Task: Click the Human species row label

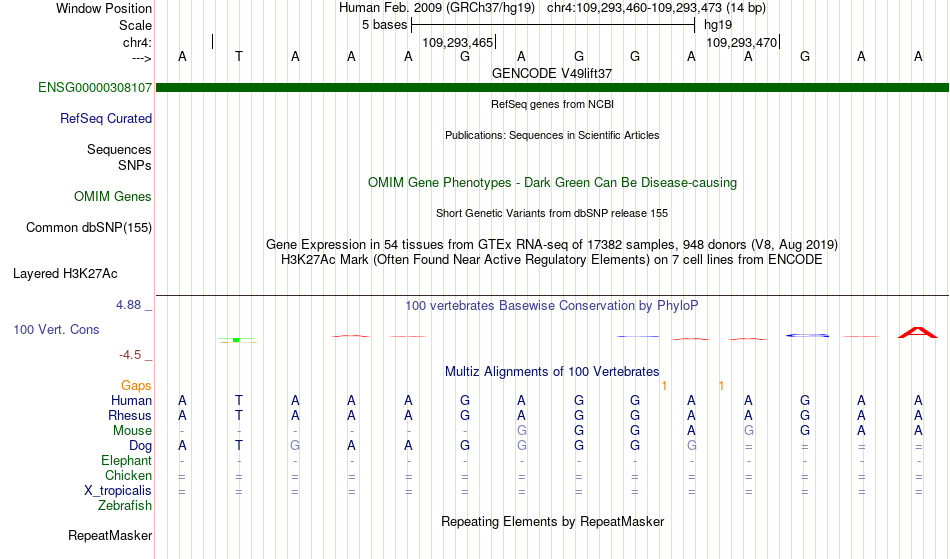Action: [131, 400]
